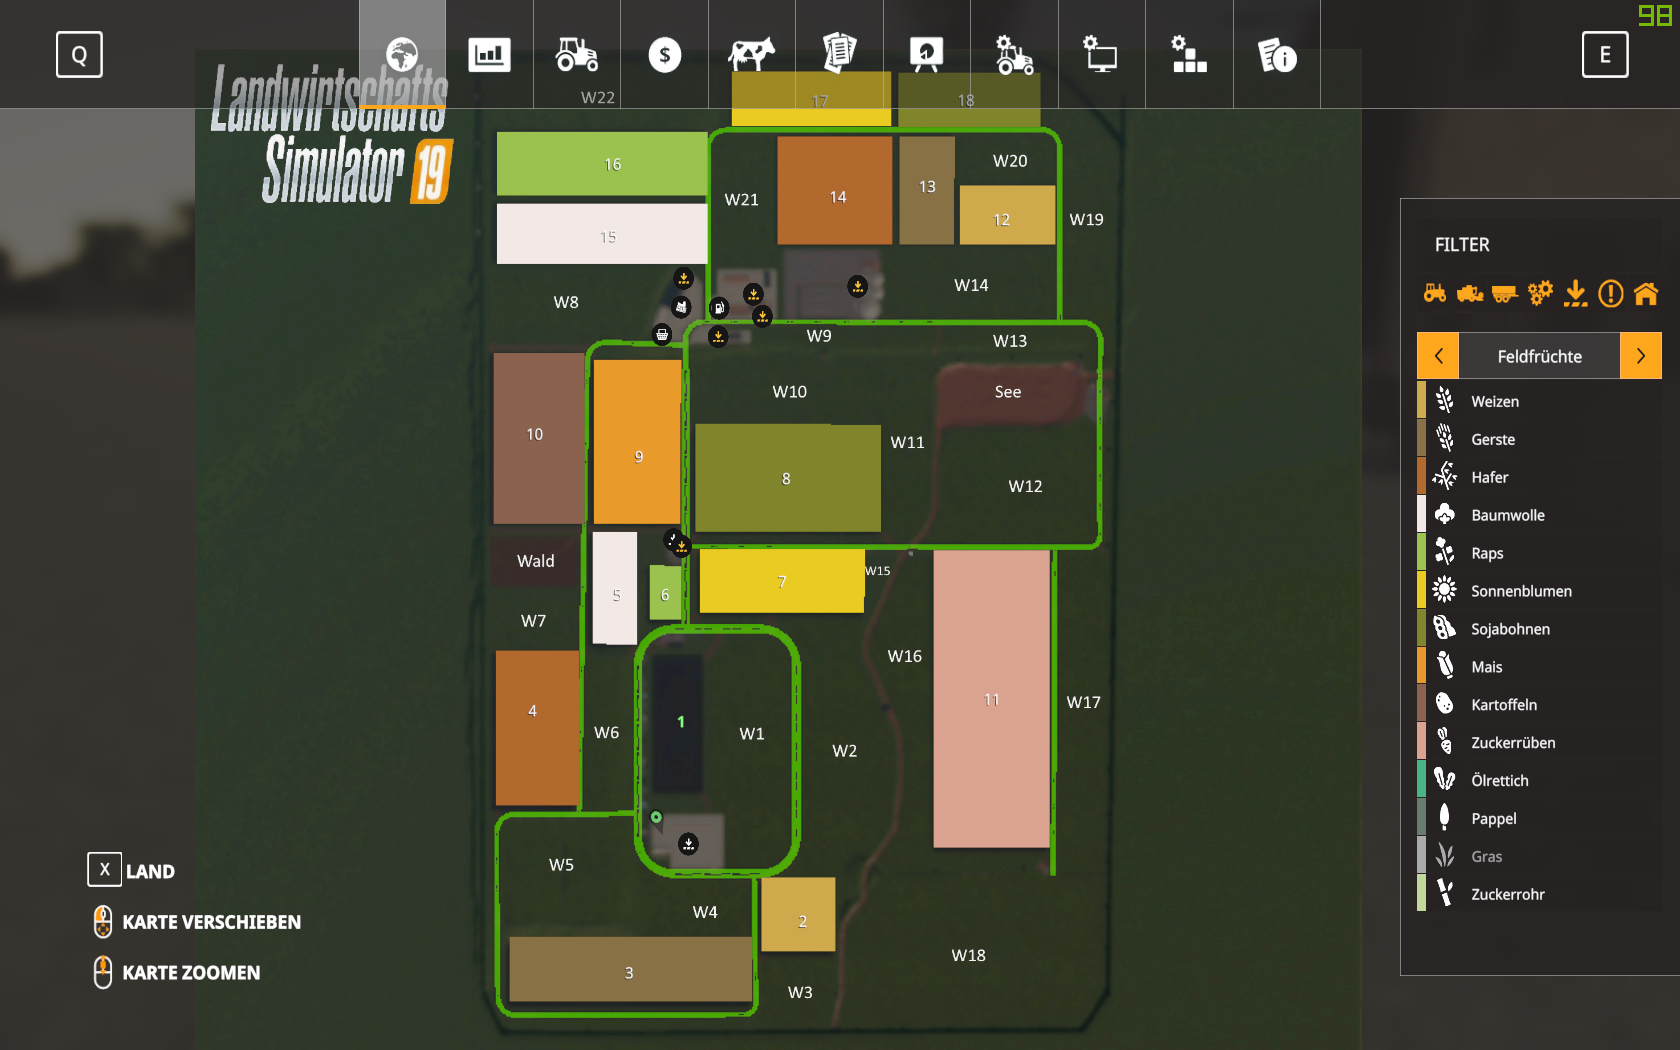Image resolution: width=1680 pixels, height=1050 pixels.
Task: Toggle the combine harvester filter icon
Action: (x=1470, y=293)
